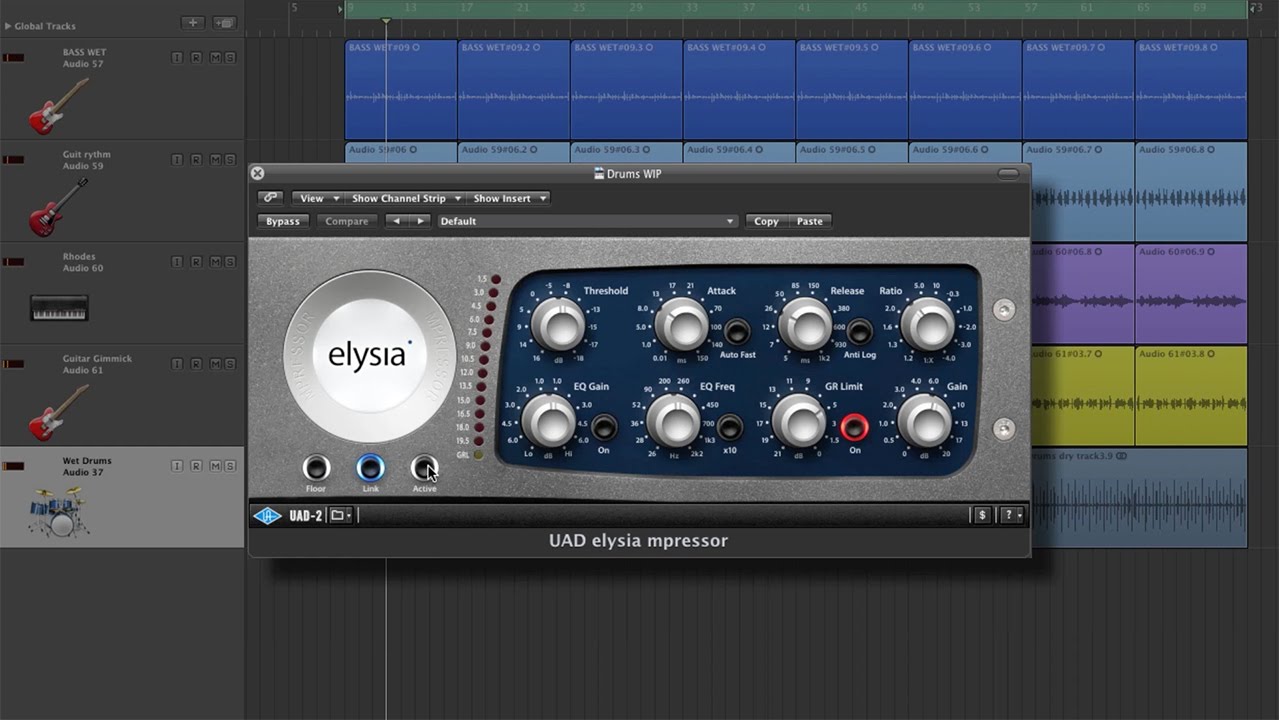Click the elysia logo gain reduction meter
This screenshot has height=720, width=1280.
[x=369, y=355]
